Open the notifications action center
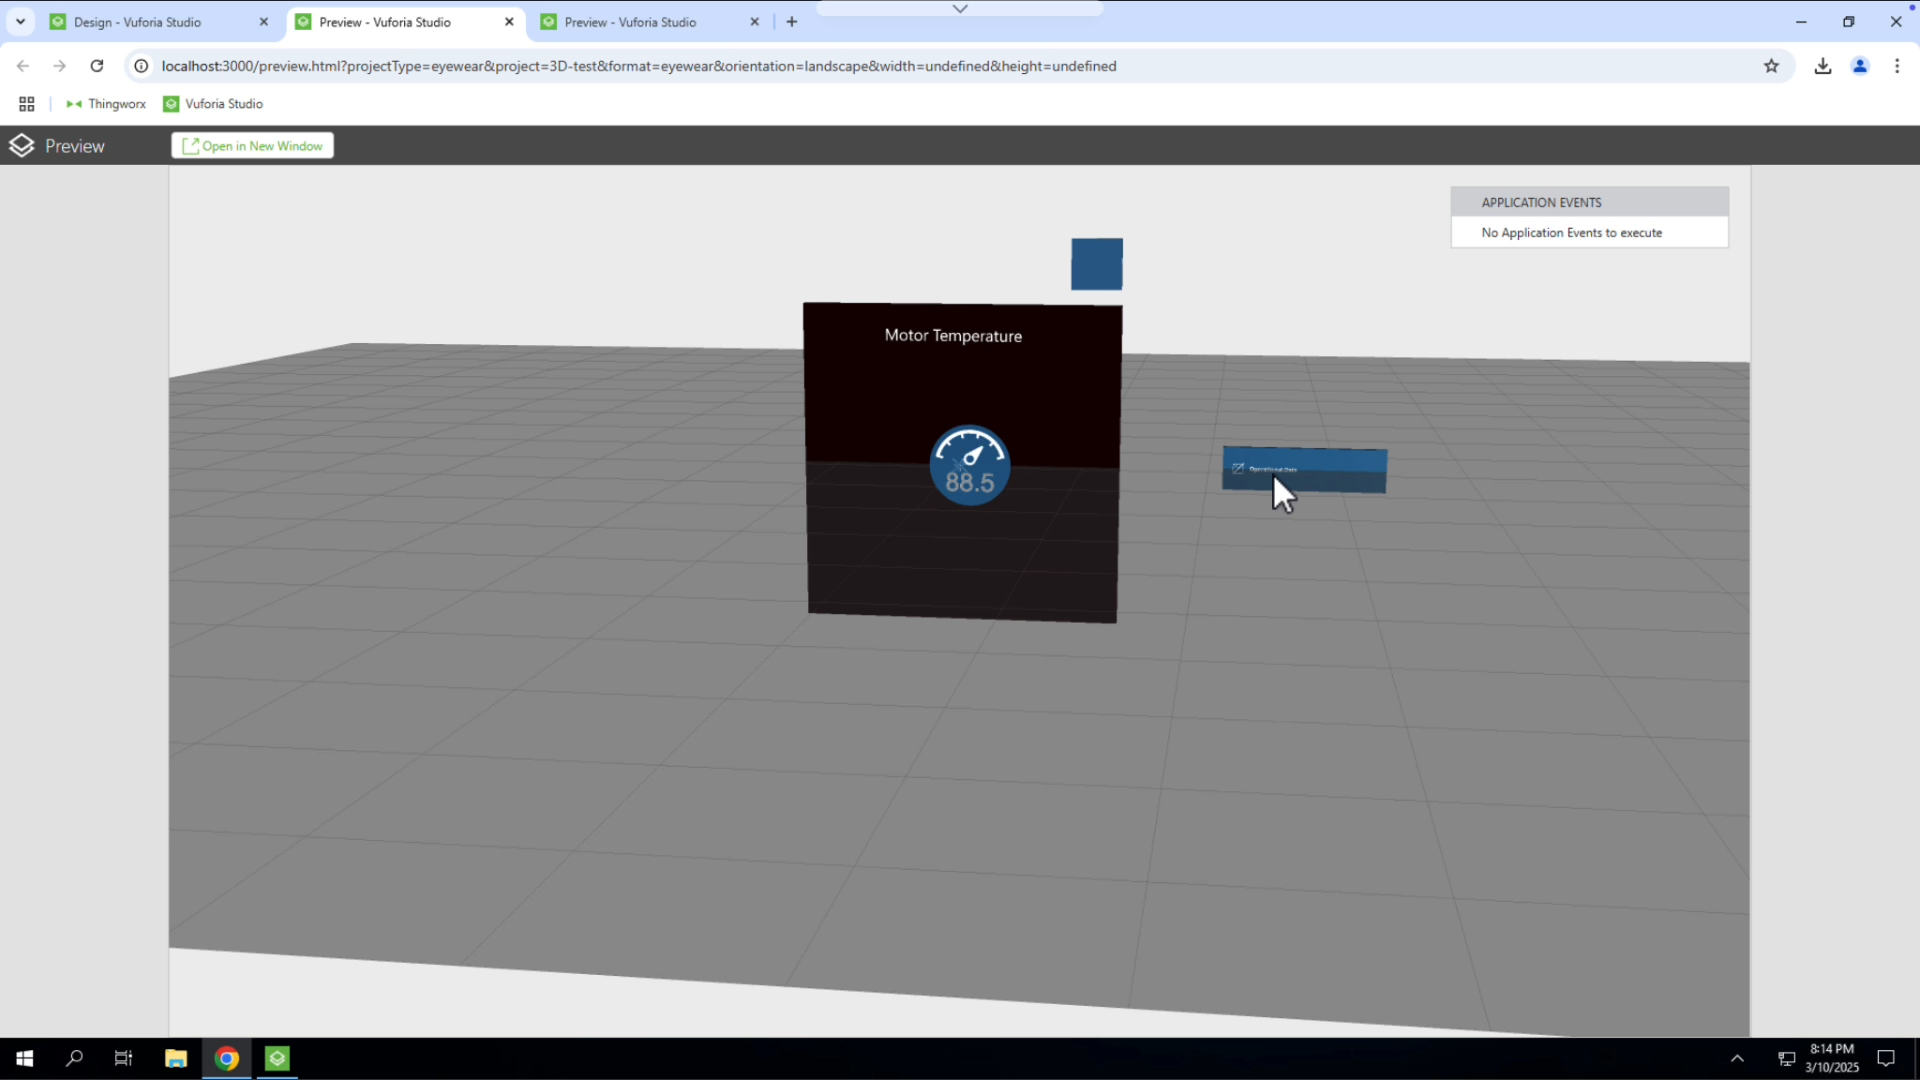This screenshot has height=1080, width=1920. click(x=1886, y=1058)
